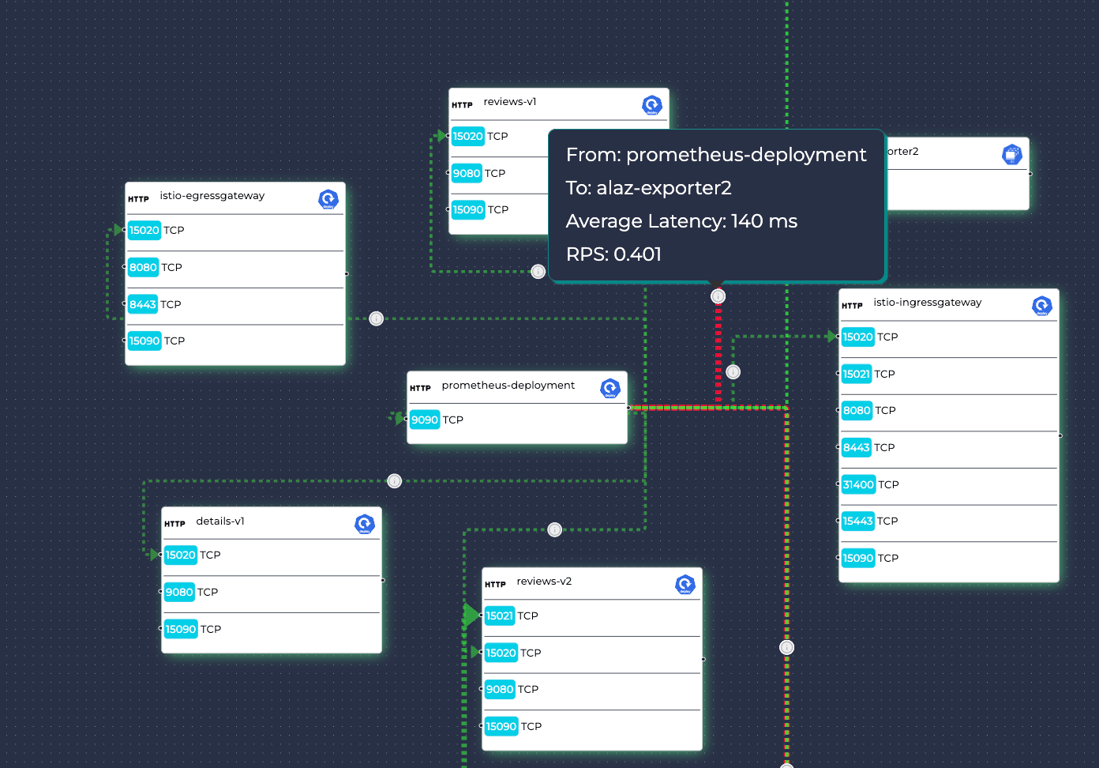Viewport: 1099px width, 768px height.
Task: Expand the circle marker above reviews-v2
Action: [x=555, y=530]
